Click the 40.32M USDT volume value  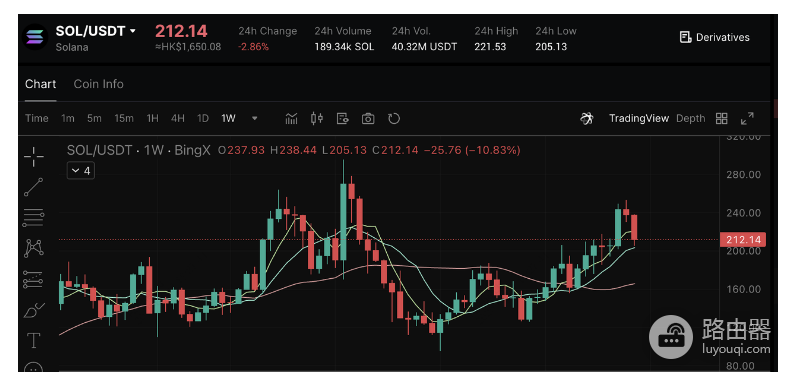click(425, 47)
